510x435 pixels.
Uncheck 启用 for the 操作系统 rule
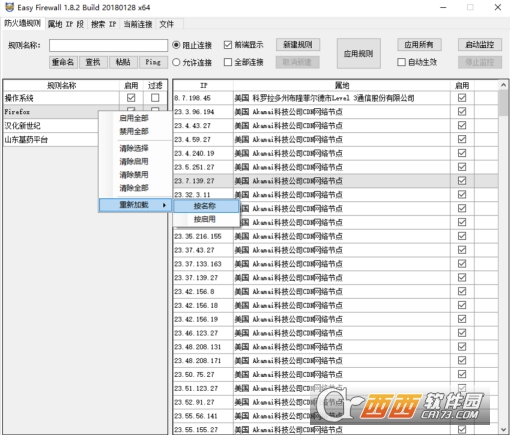coord(131,98)
